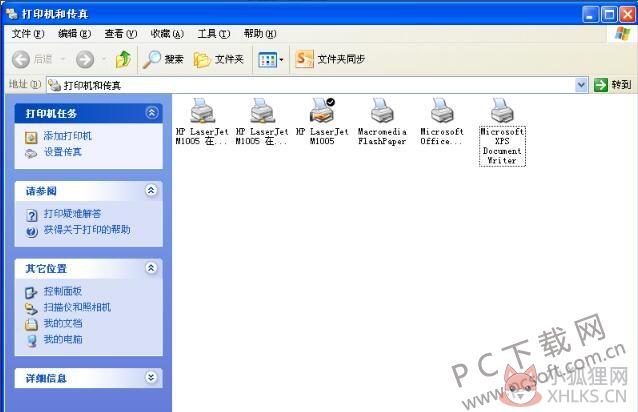Go up one folder level icon
Image resolution: width=638 pixels, height=412 pixels.
[x=123, y=59]
